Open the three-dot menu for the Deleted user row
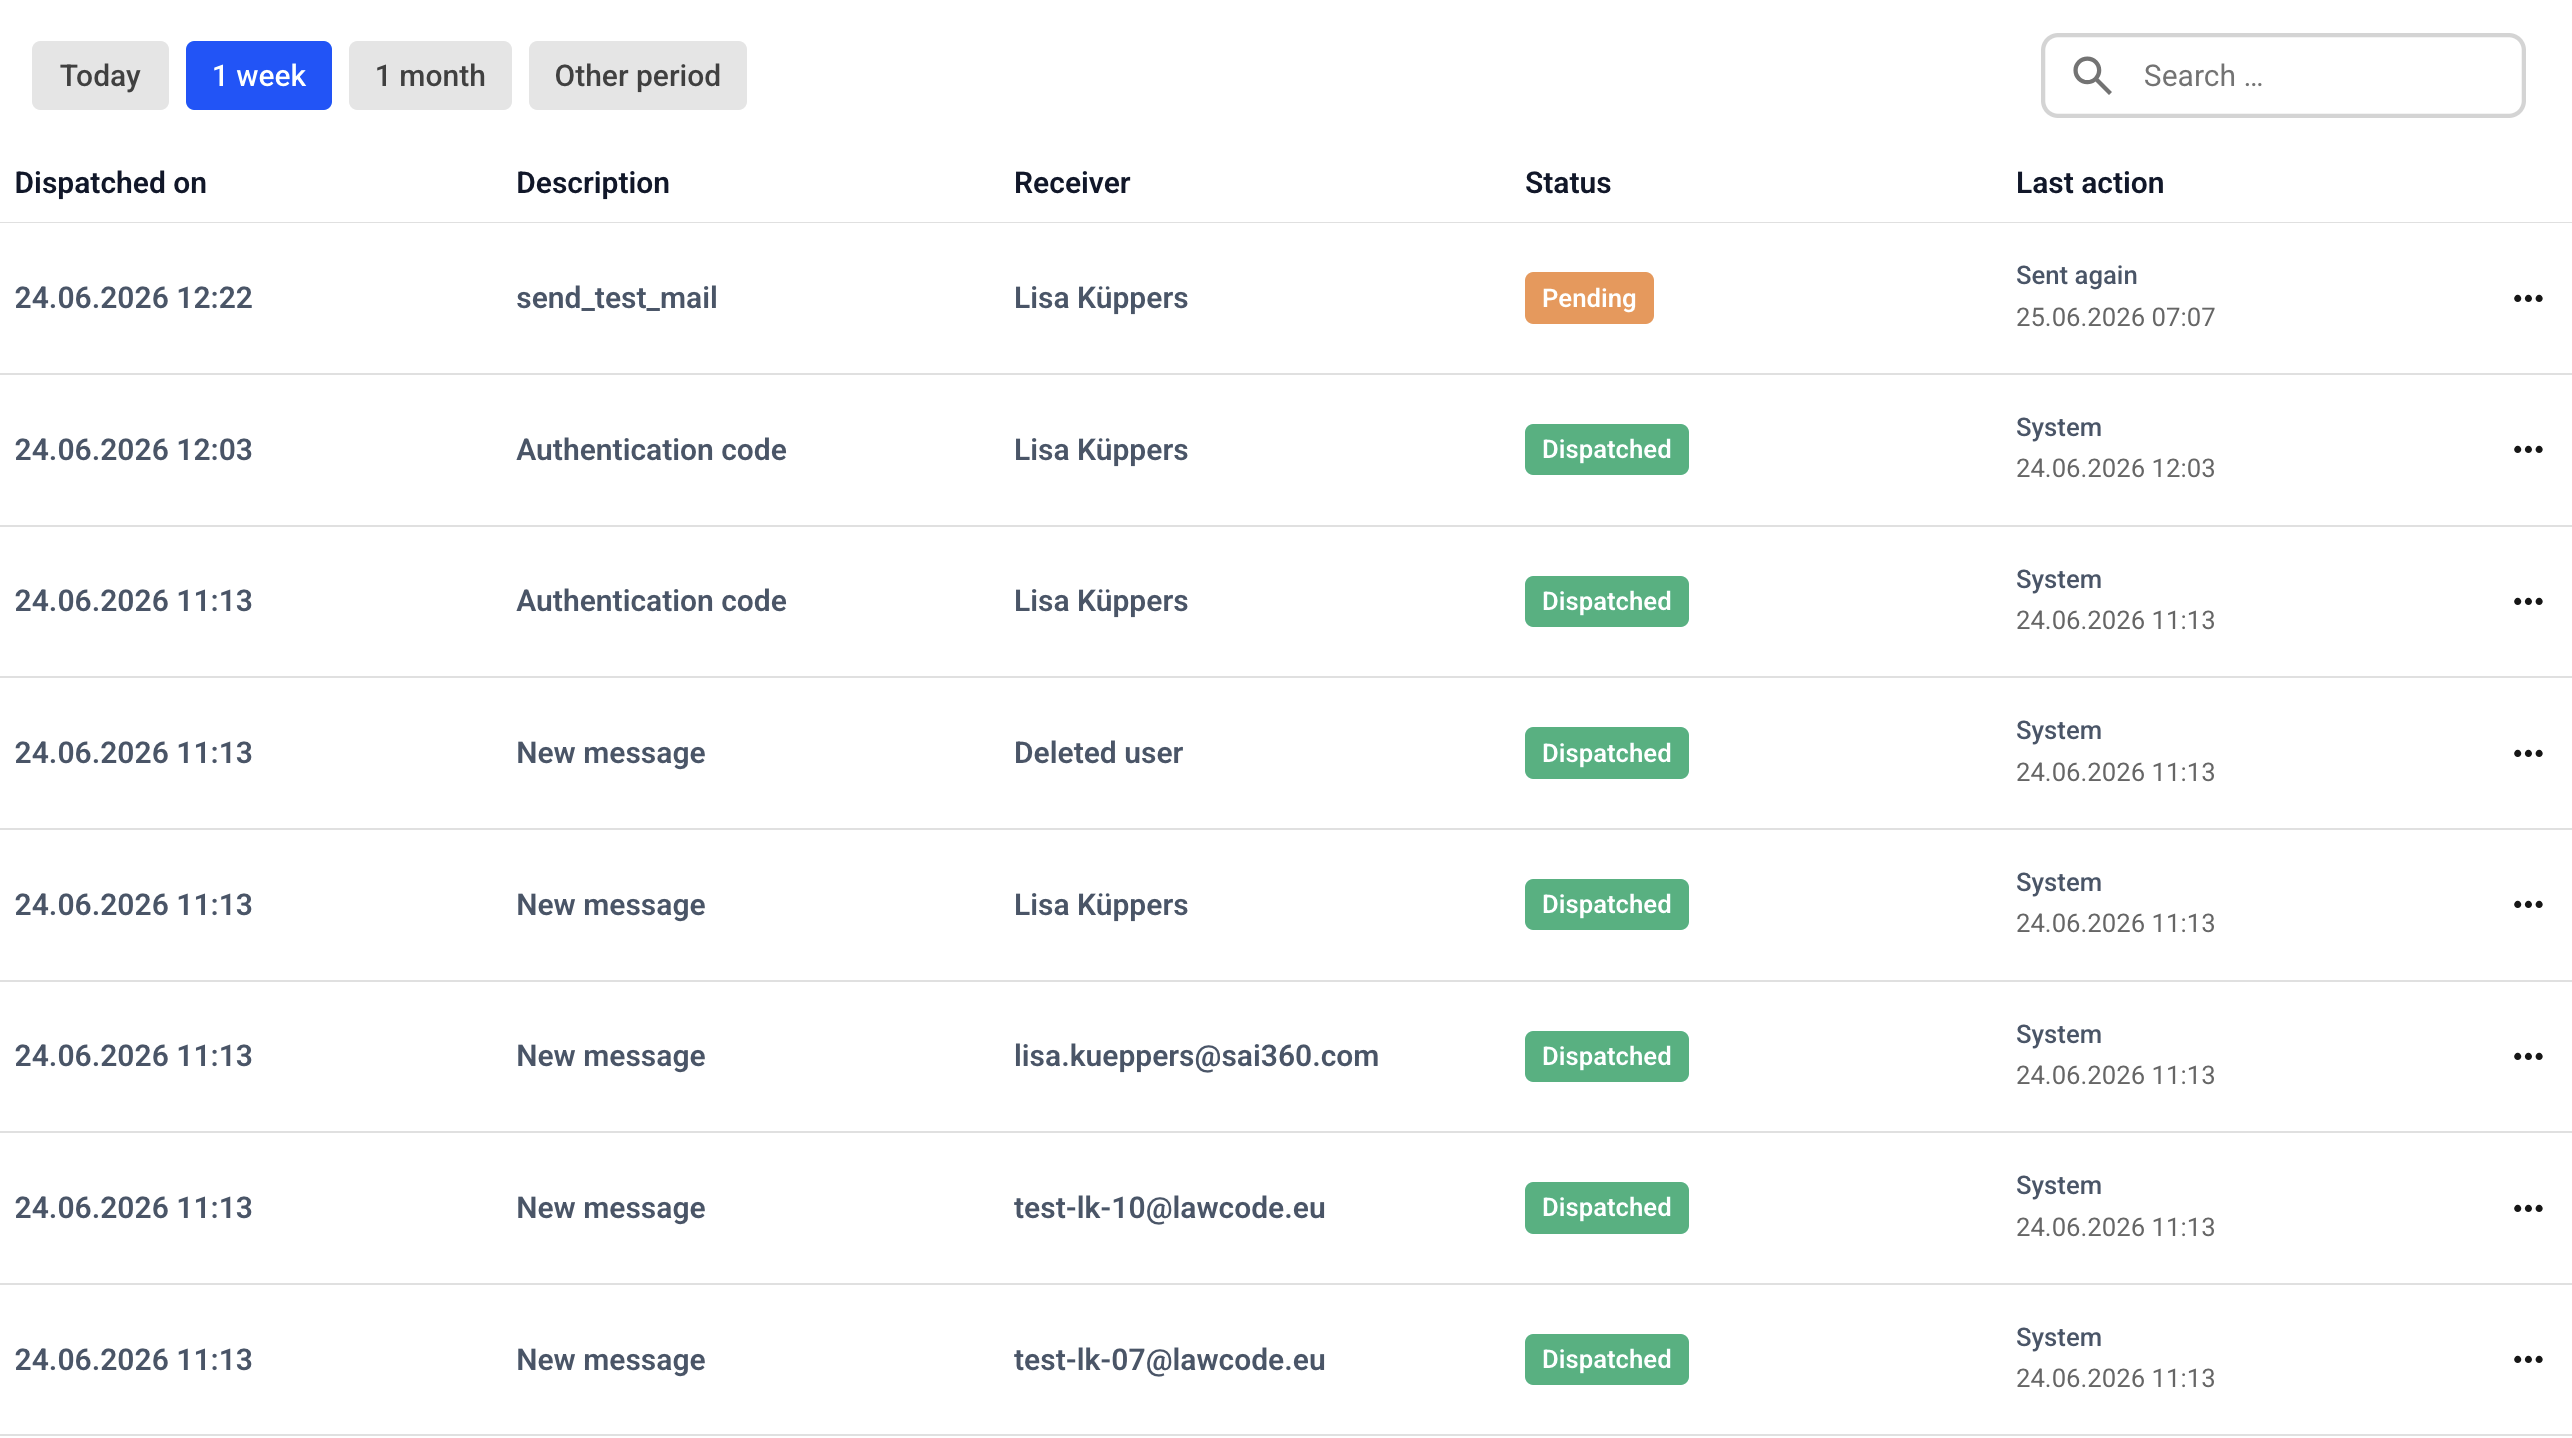Image resolution: width=2572 pixels, height=1438 pixels. [x=2528, y=753]
